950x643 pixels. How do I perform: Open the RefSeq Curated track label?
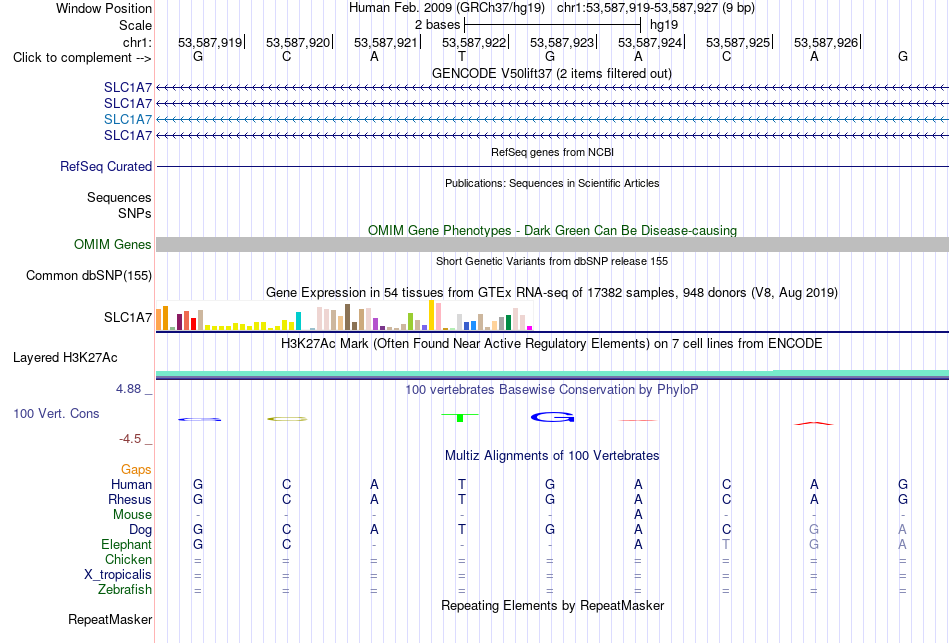pos(106,166)
